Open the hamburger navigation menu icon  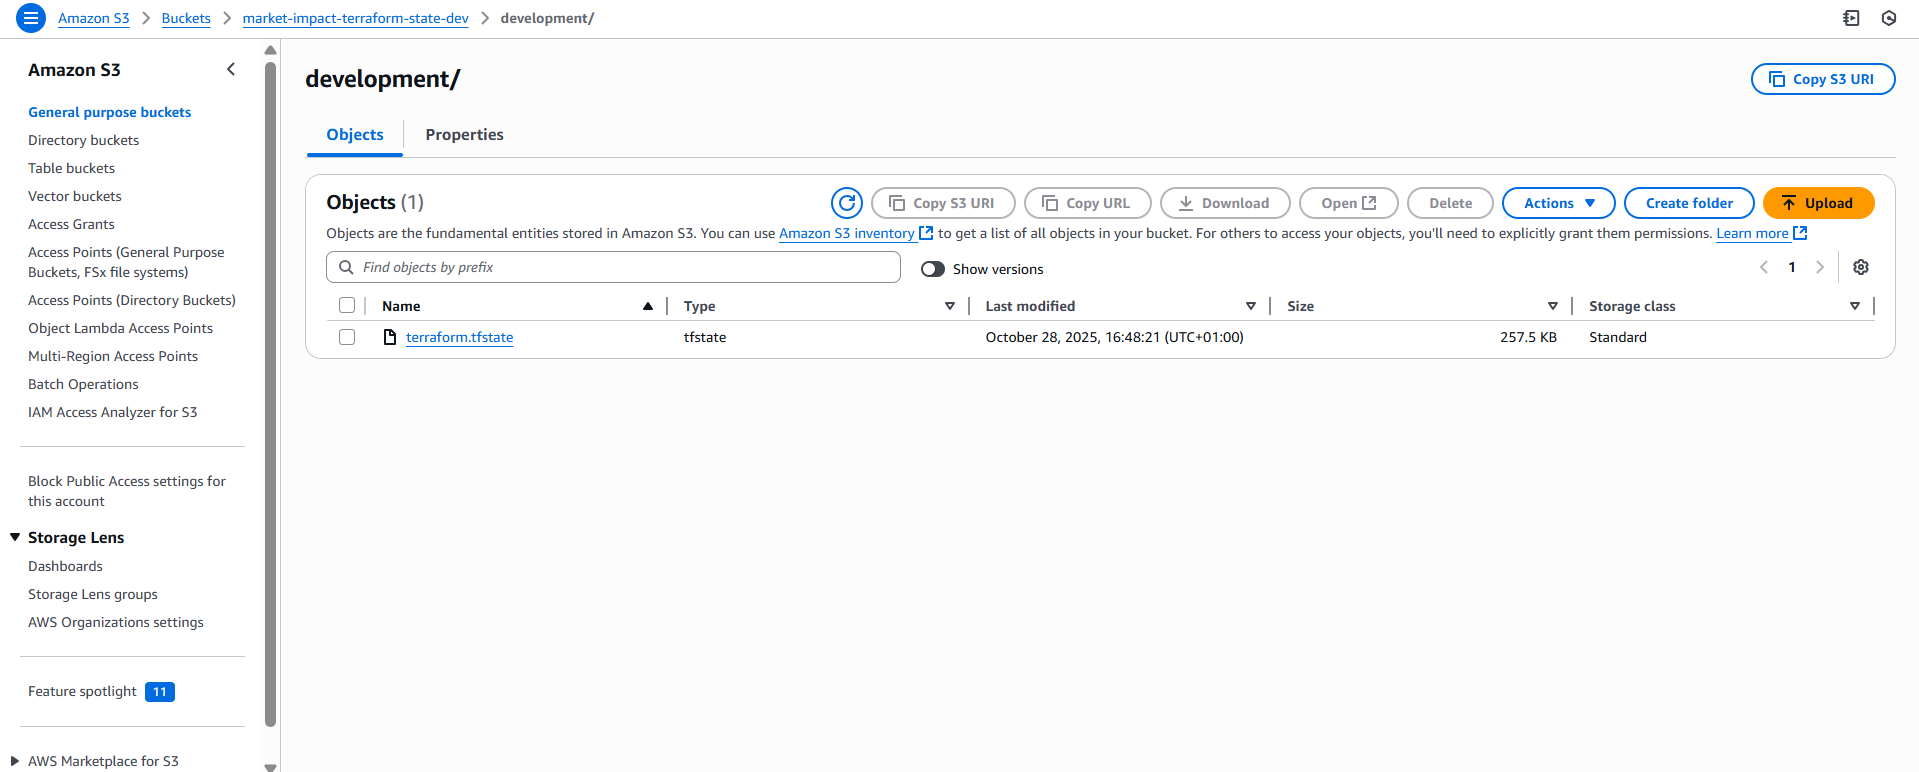click(31, 18)
